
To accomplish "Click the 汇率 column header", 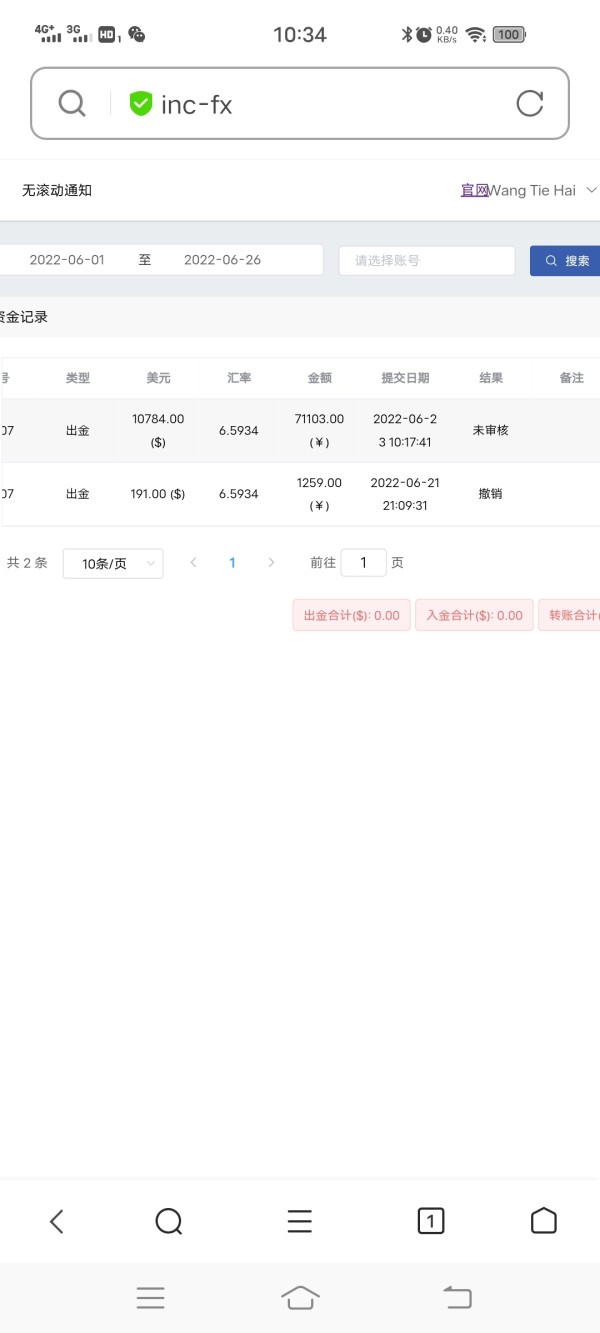I will point(239,378).
